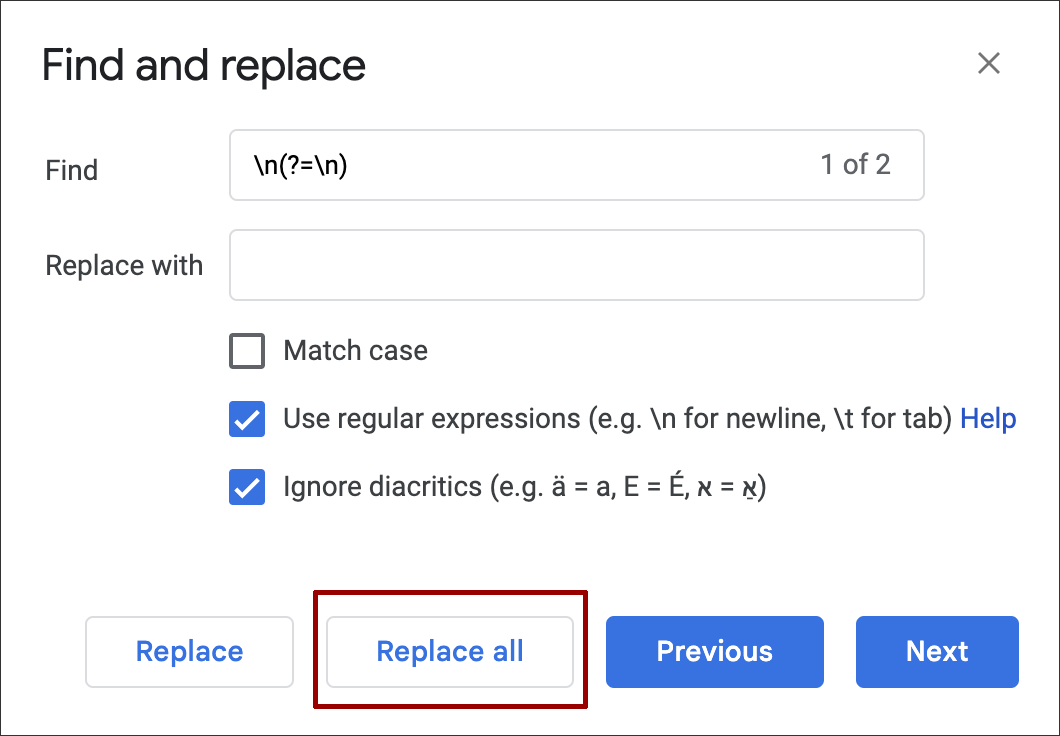This screenshot has height=736, width=1060.
Task: Click the Find and replace dialog title
Action: [204, 66]
